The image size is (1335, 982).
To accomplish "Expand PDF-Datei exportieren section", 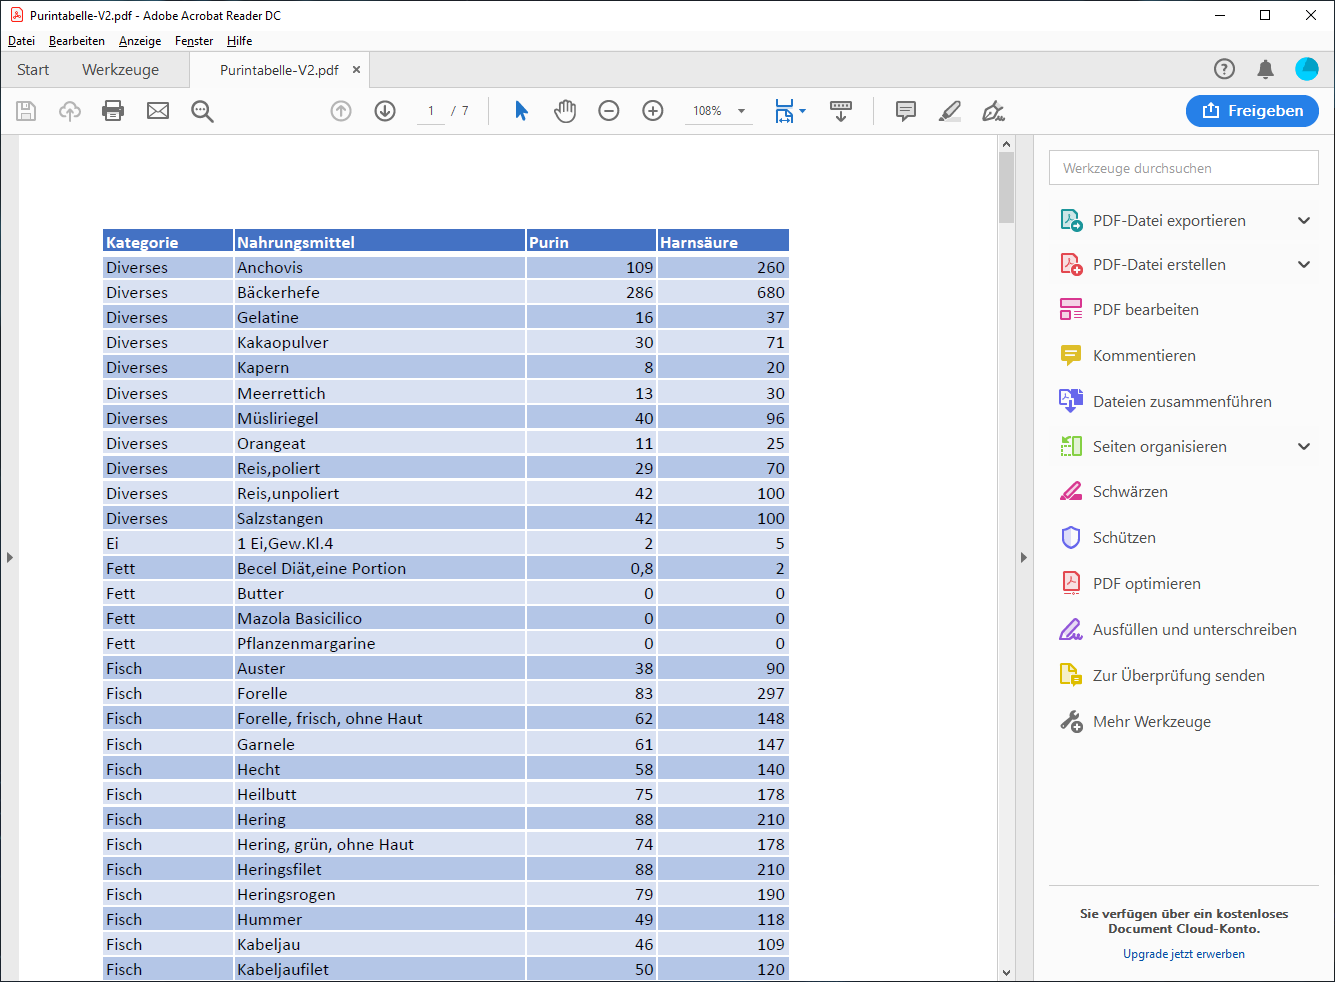I will pyautogui.click(x=1304, y=221).
